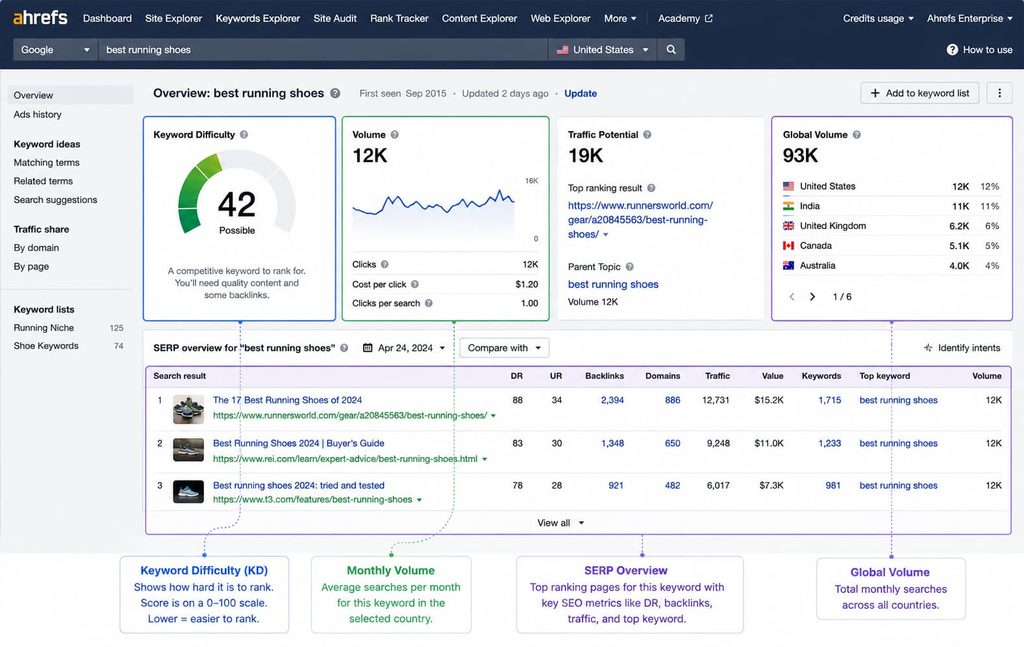1024x647 pixels.
Task: Click the calendar icon beside Apr 24, 2024
Action: (x=368, y=348)
